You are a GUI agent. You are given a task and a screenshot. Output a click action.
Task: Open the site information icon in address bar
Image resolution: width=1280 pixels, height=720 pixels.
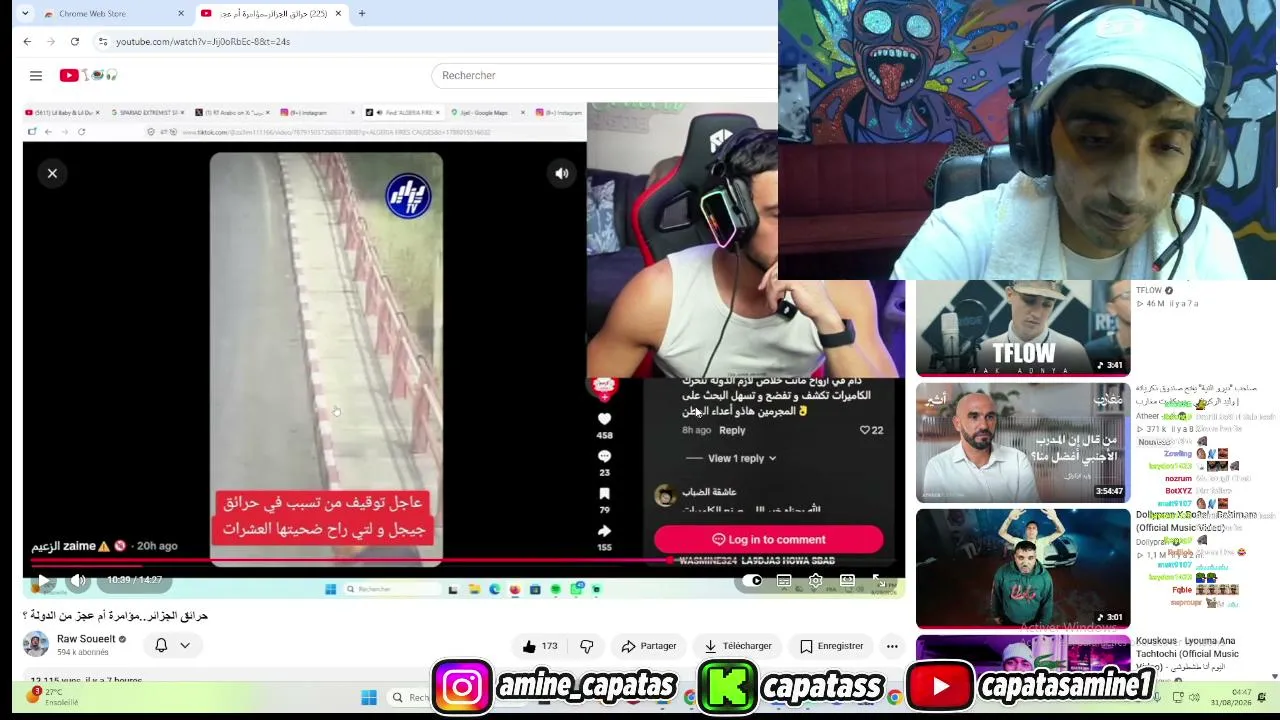tap(102, 41)
